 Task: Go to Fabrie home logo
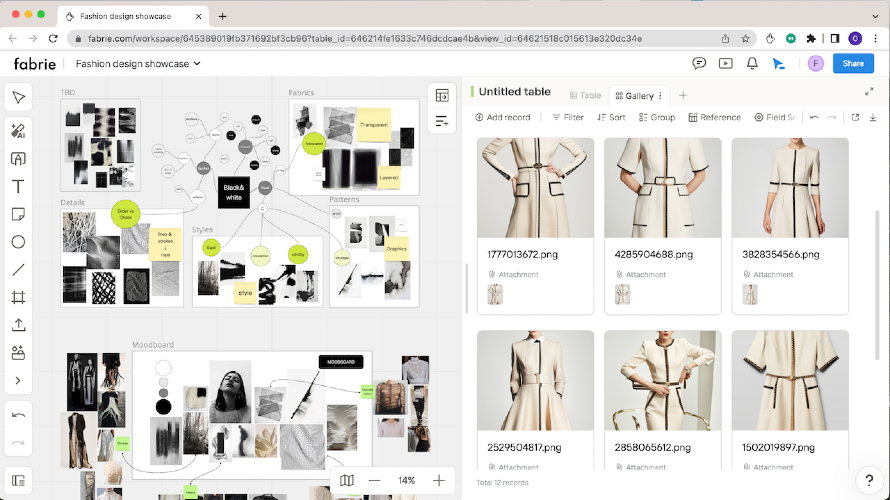tap(35, 64)
